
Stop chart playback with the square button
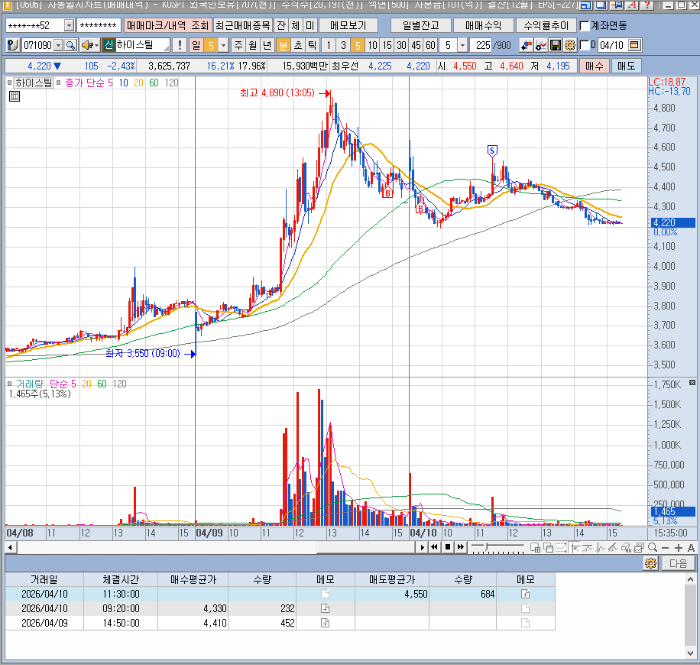[x=447, y=547]
